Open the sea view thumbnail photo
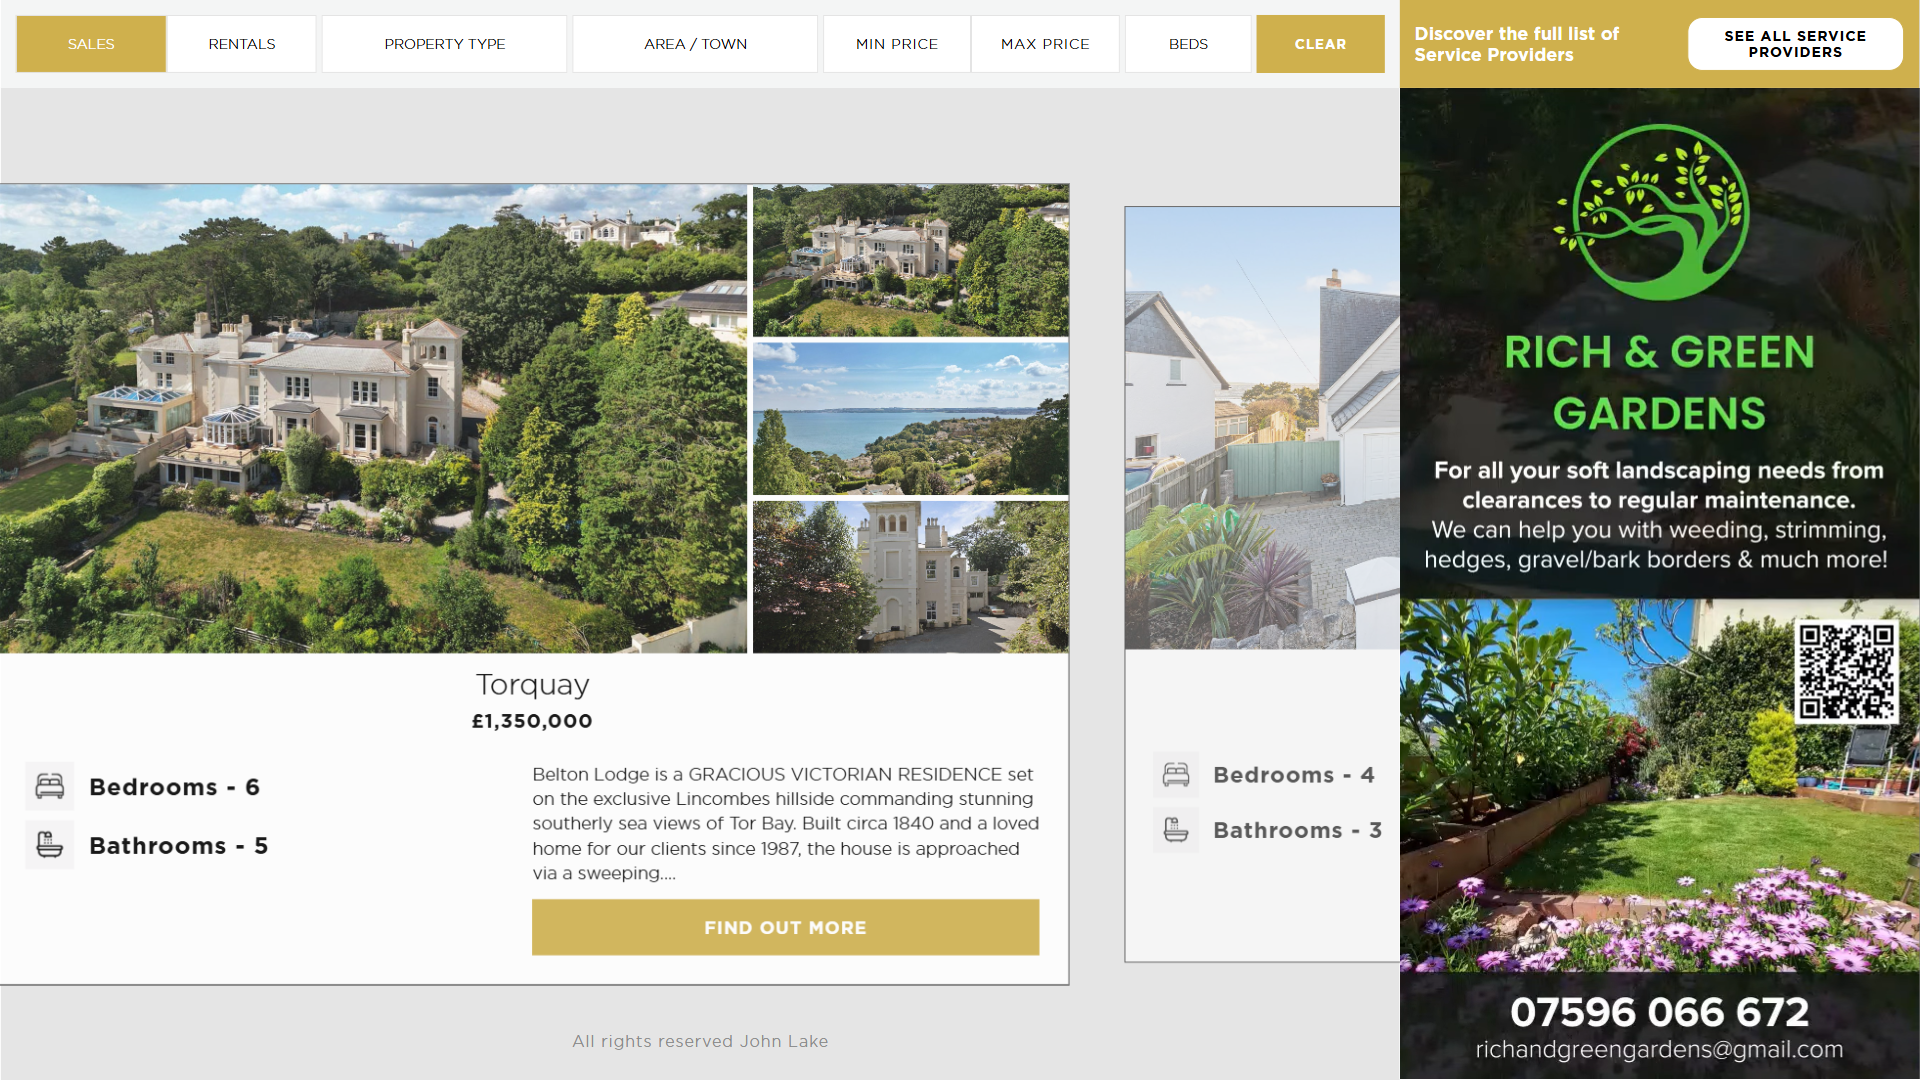This screenshot has height=1080, width=1920. tap(910, 418)
